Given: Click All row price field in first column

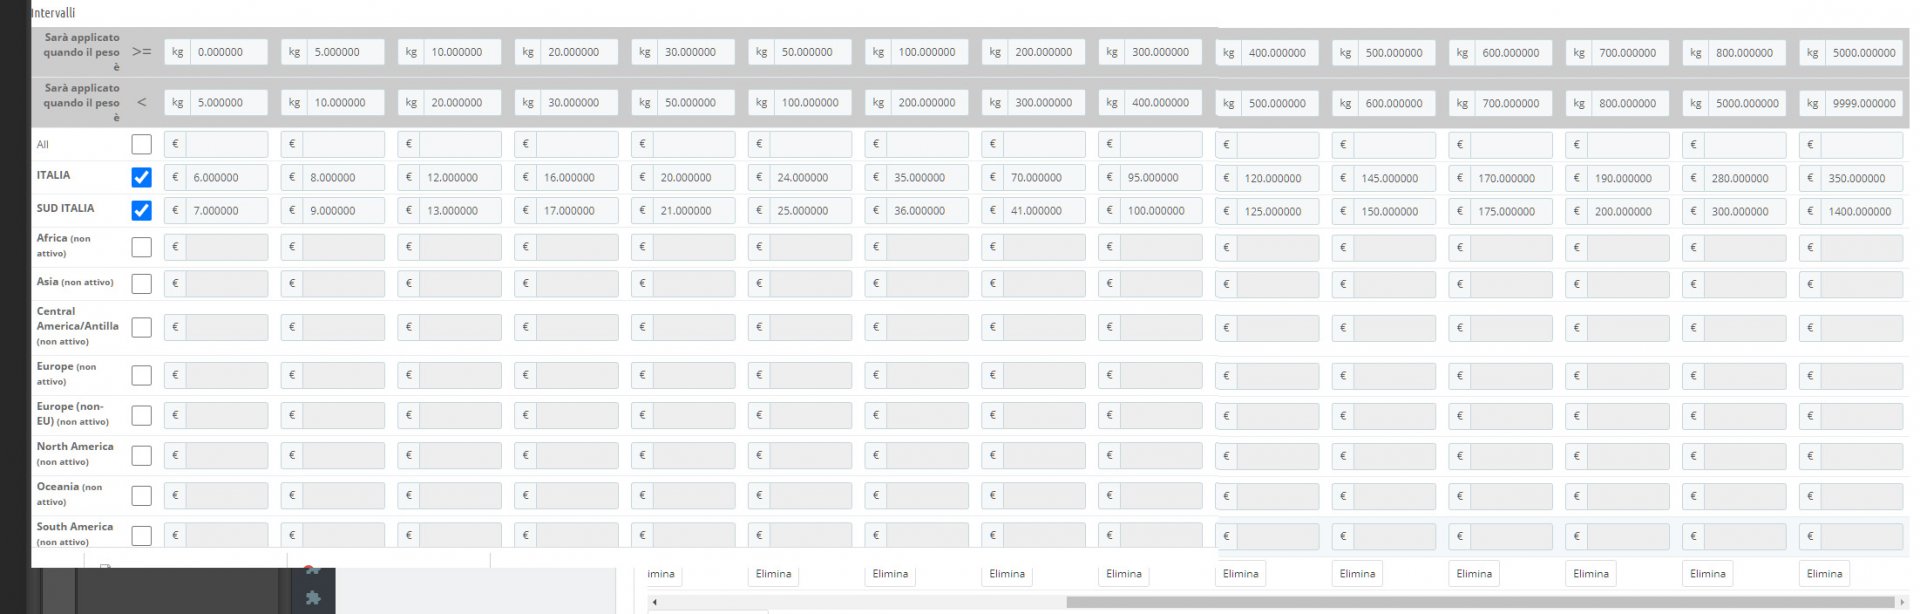Looking at the screenshot, I should [x=226, y=144].
